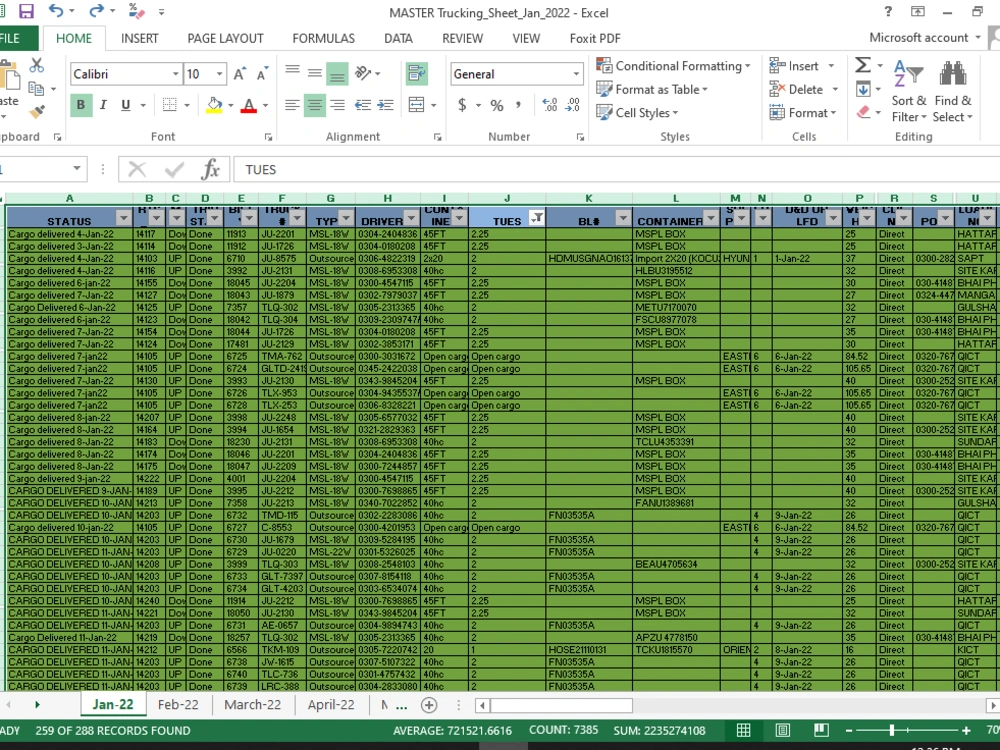
Task: Switch to PAGE LAYOUT tab
Action: coord(225,38)
